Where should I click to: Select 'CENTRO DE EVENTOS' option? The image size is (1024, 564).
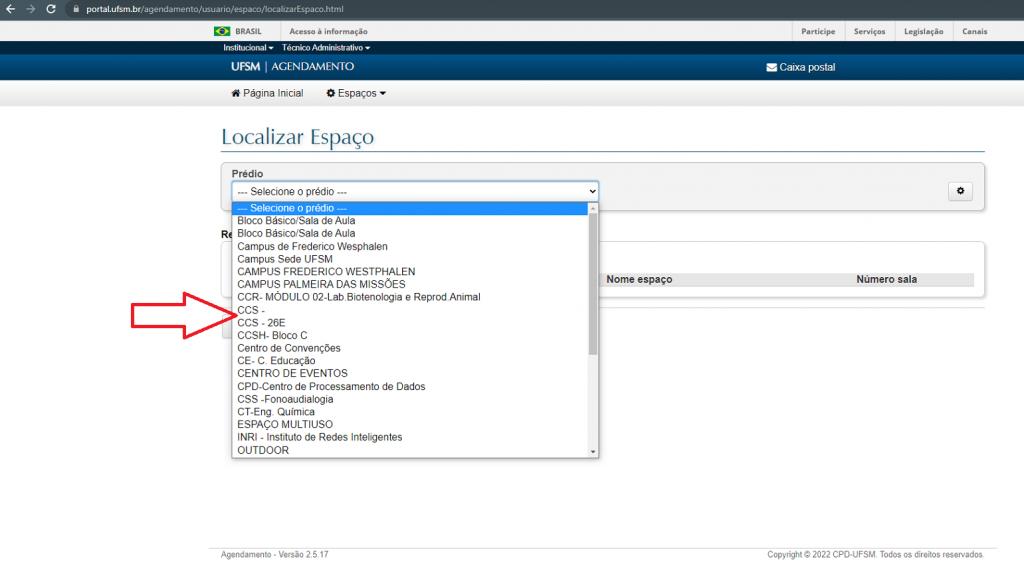292,374
